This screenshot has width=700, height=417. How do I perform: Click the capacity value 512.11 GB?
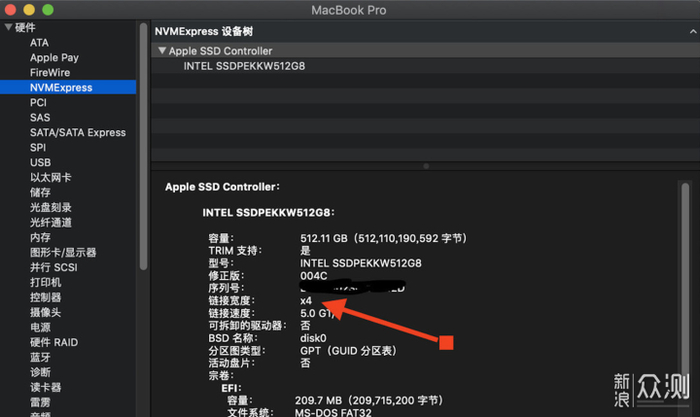click(x=324, y=238)
